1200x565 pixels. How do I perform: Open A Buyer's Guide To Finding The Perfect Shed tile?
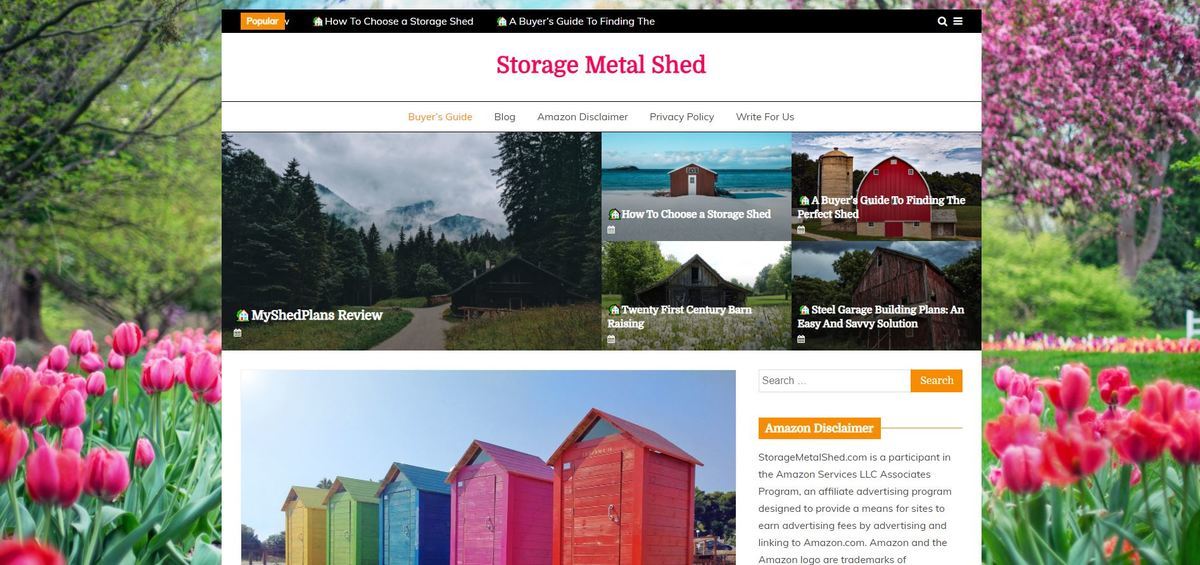(x=882, y=207)
